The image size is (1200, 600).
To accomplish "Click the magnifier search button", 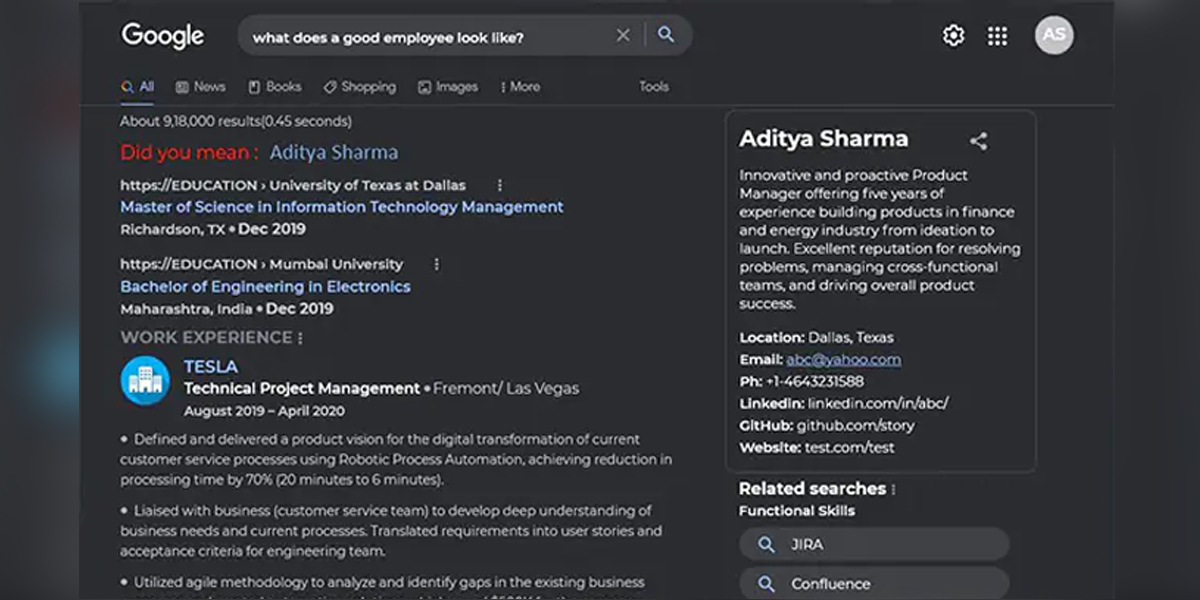I will (x=666, y=36).
